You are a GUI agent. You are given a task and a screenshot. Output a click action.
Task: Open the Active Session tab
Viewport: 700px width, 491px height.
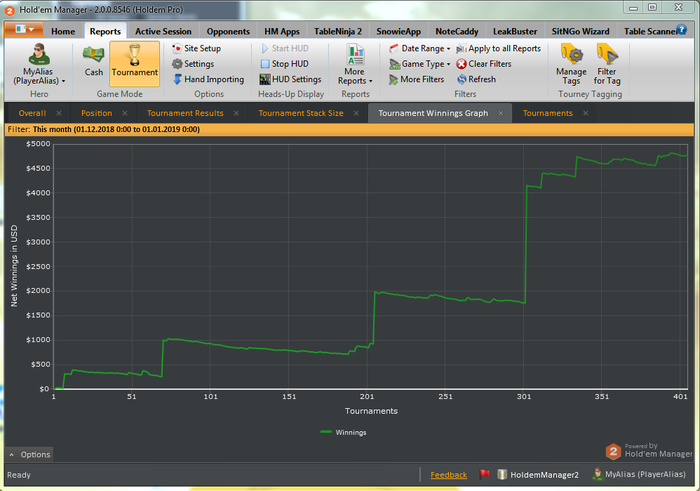click(163, 31)
